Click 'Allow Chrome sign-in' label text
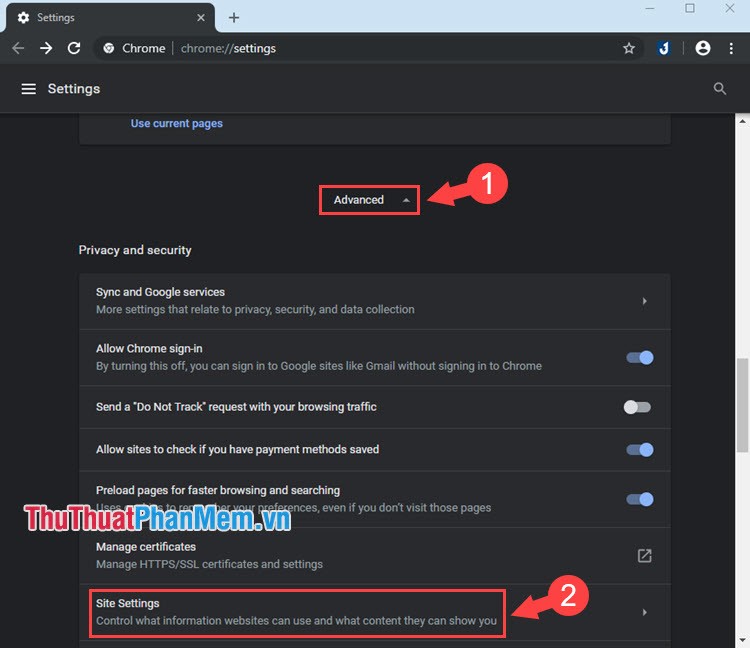This screenshot has height=648, width=750. (149, 349)
